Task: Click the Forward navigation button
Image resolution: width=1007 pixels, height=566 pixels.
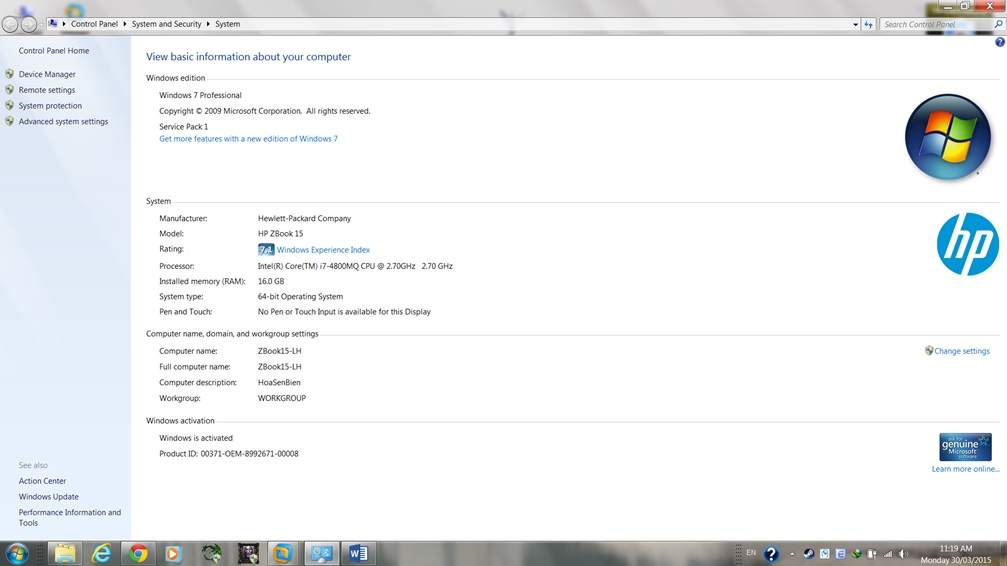Action: click(x=29, y=24)
